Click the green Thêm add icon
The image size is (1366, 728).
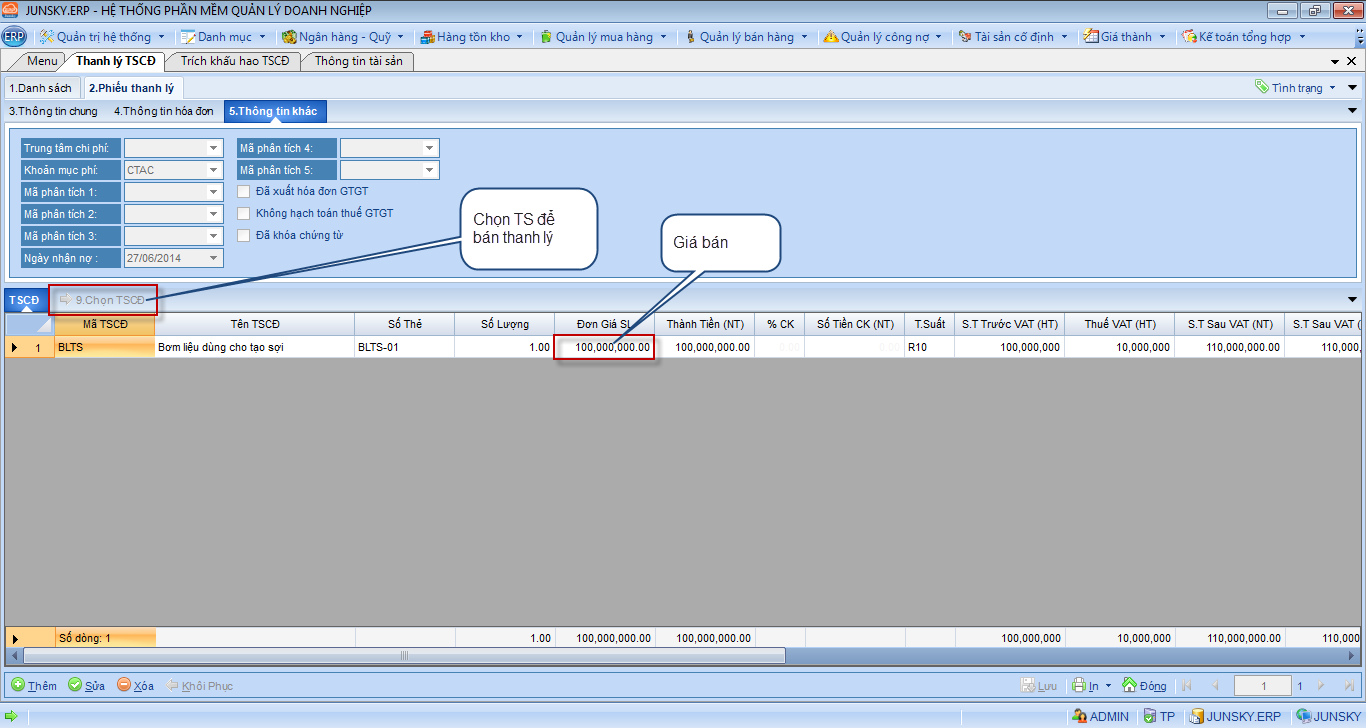click(18, 685)
